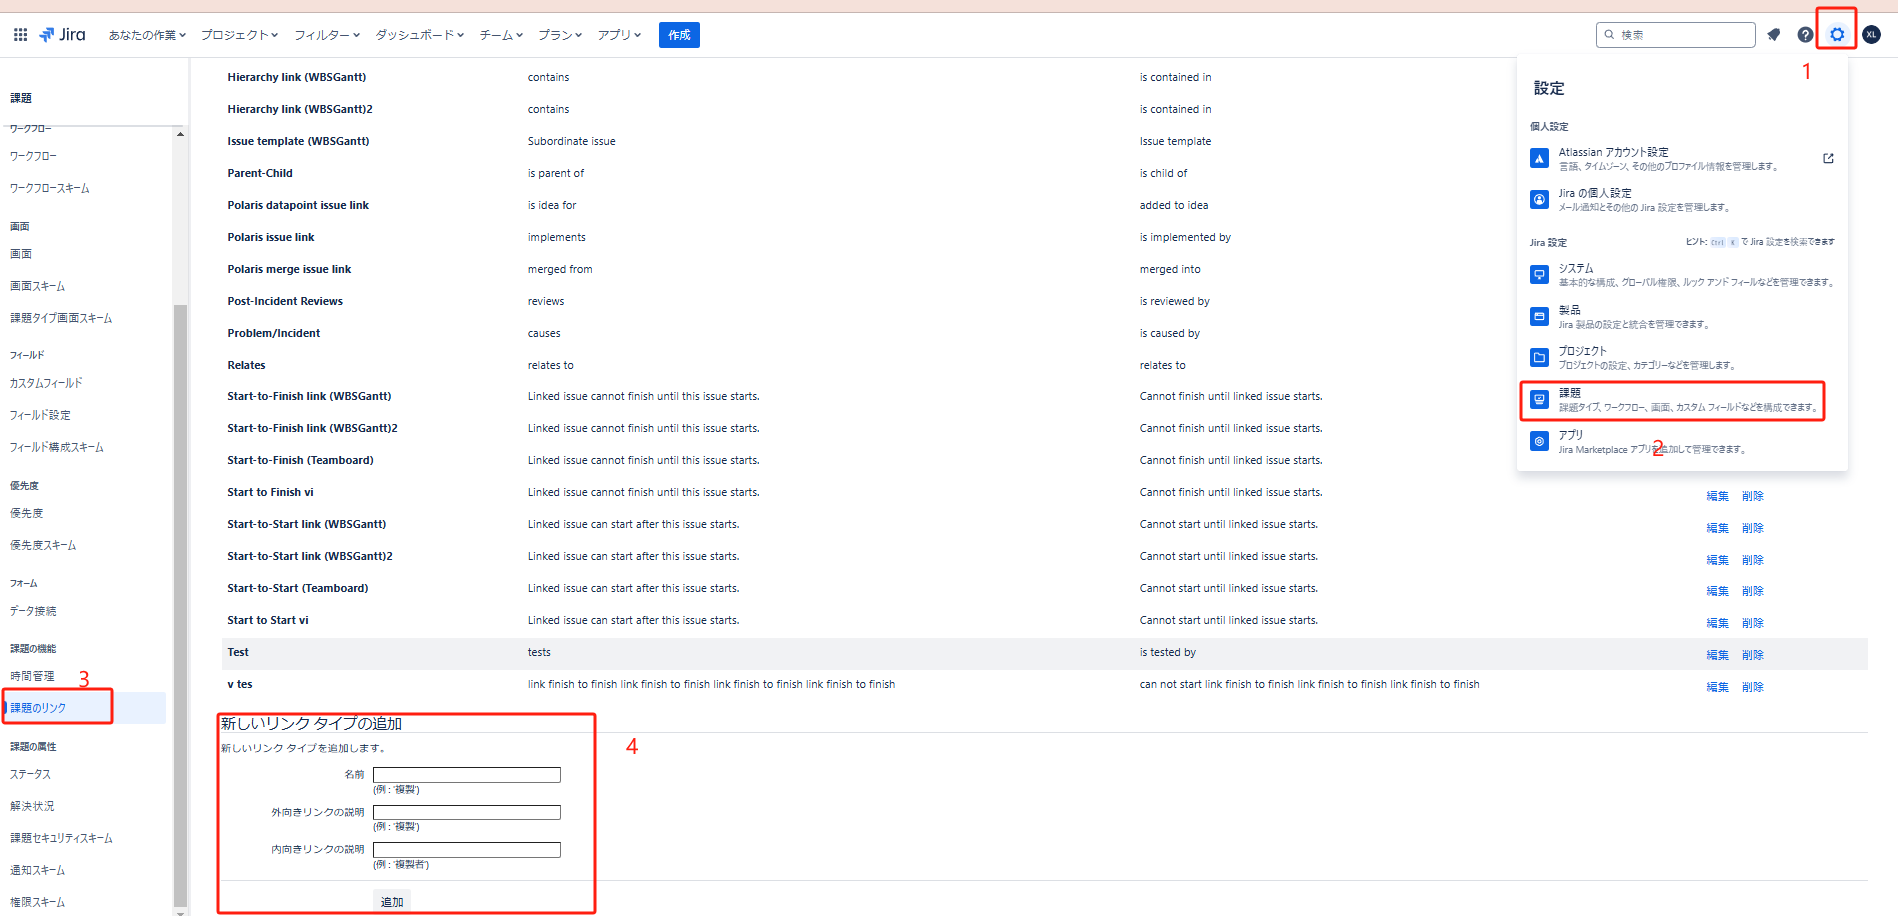Click 編集 link for the Test row

tap(1717, 655)
